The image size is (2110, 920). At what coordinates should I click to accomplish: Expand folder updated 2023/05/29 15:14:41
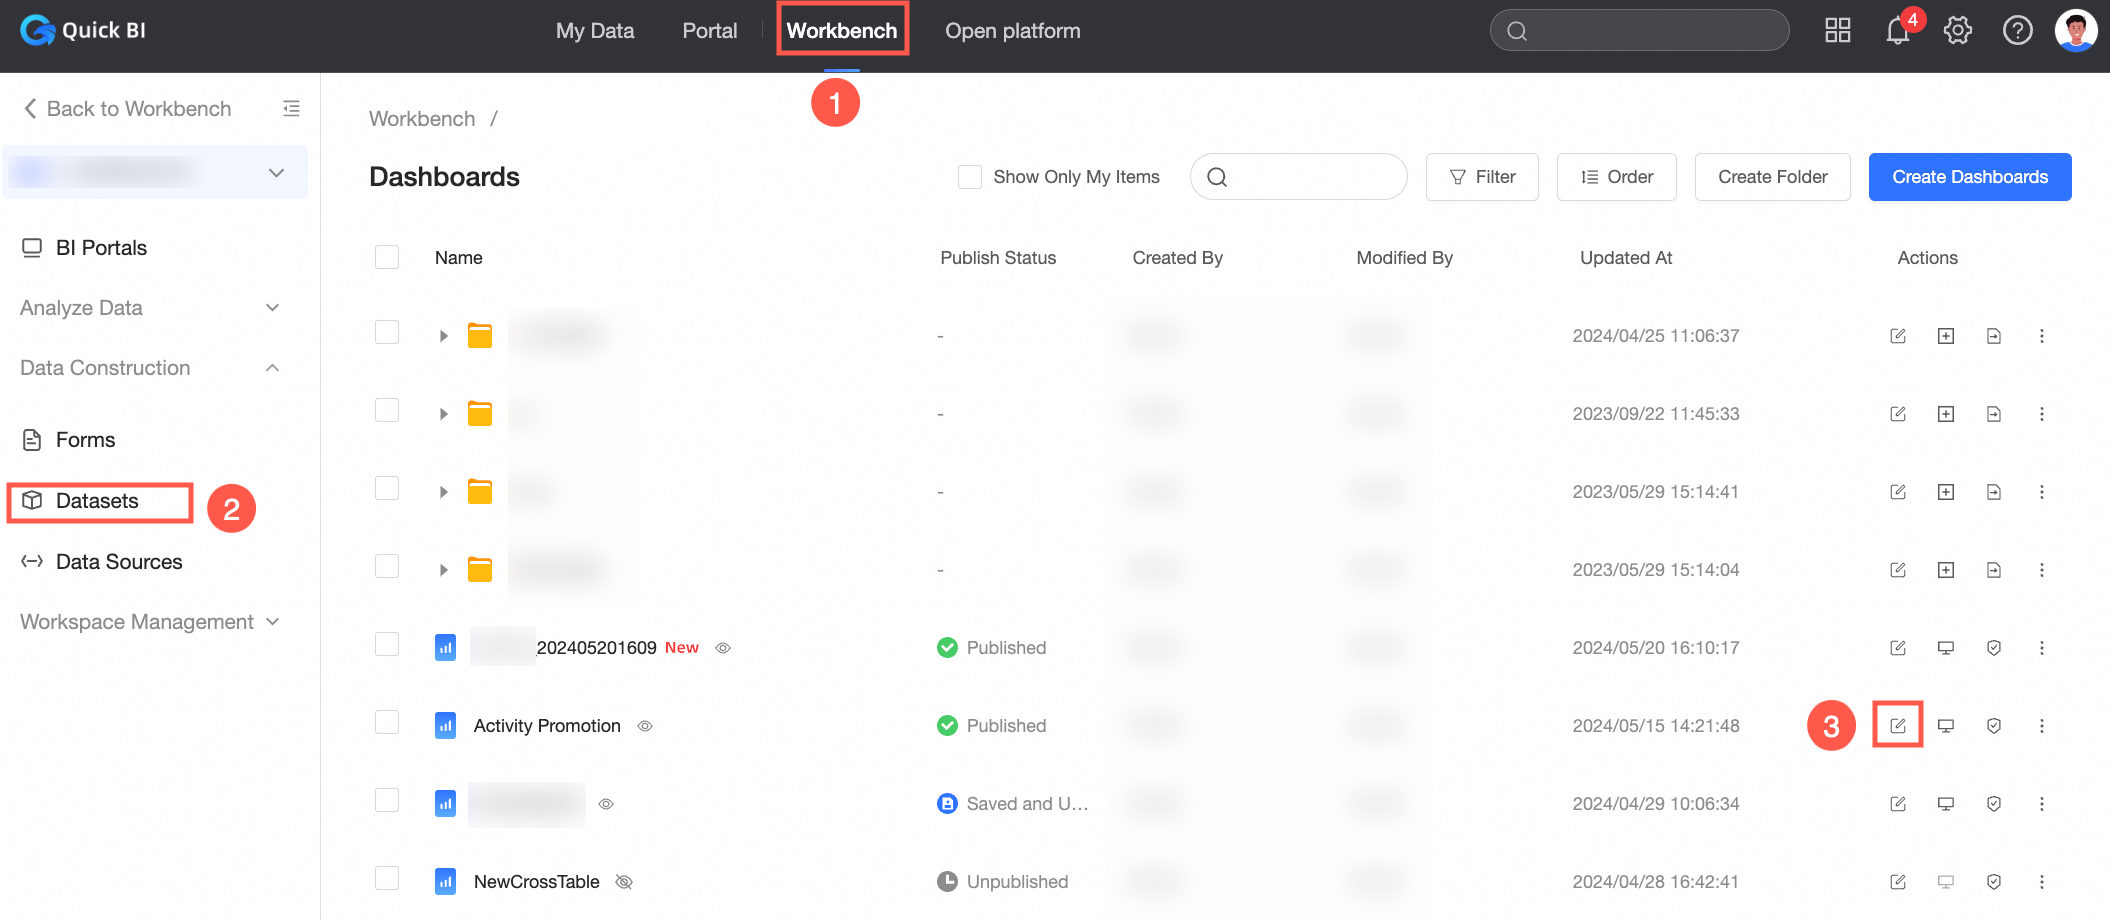click(x=443, y=492)
